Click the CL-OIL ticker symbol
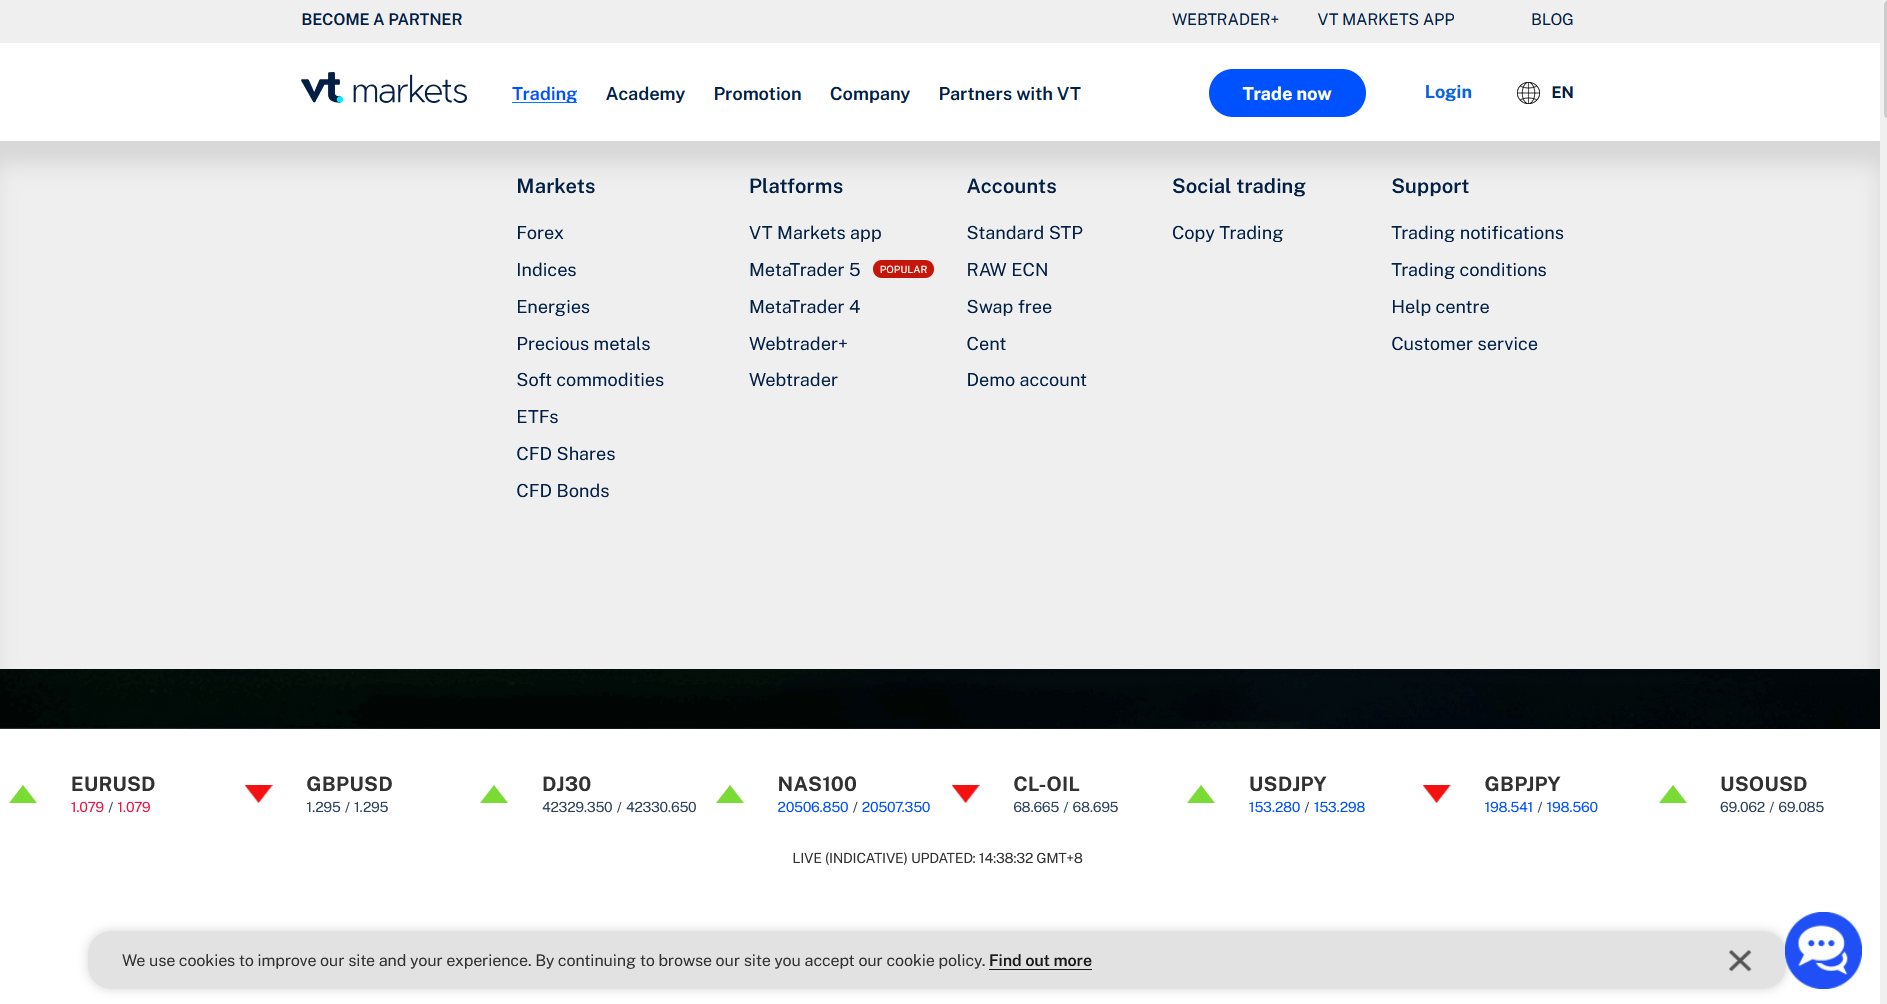Viewport: 1887px width, 1004px height. click(1046, 784)
